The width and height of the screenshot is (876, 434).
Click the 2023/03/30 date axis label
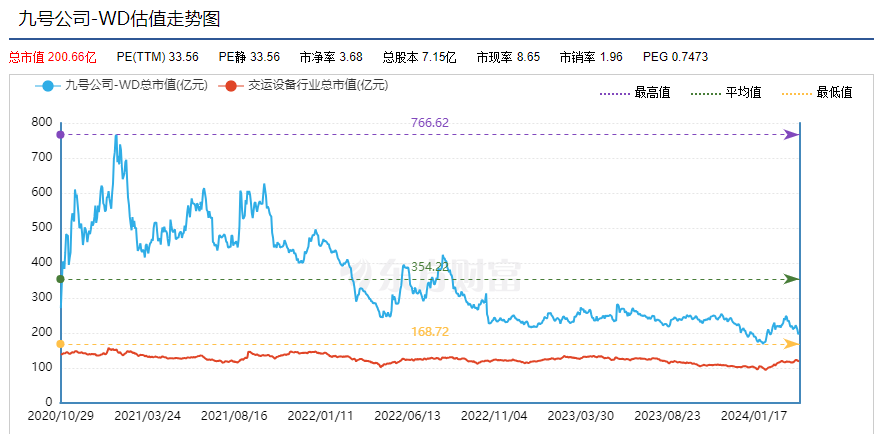pos(580,417)
